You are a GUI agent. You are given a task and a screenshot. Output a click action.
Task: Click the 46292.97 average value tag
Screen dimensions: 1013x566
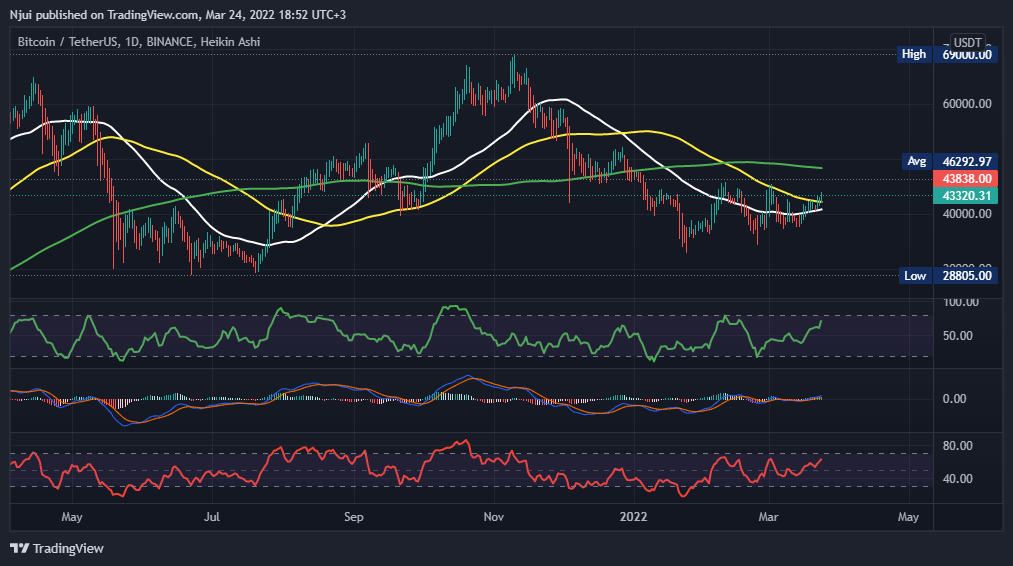[966, 162]
